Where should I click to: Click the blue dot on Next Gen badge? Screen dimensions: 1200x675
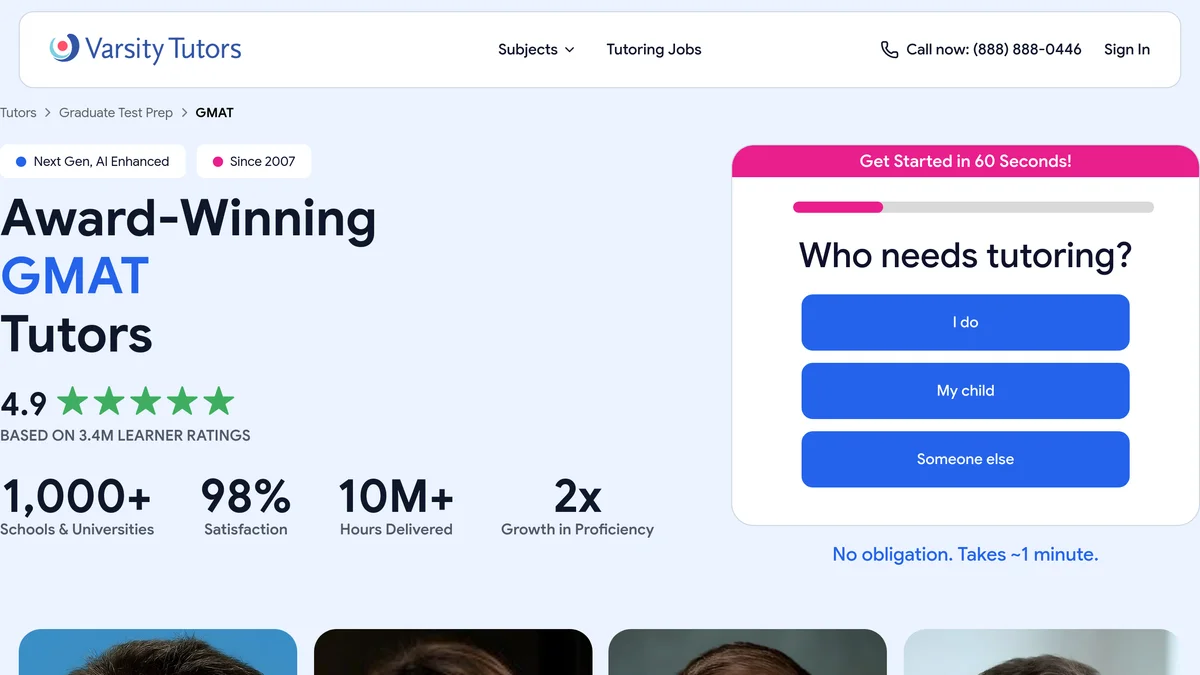coord(21,161)
